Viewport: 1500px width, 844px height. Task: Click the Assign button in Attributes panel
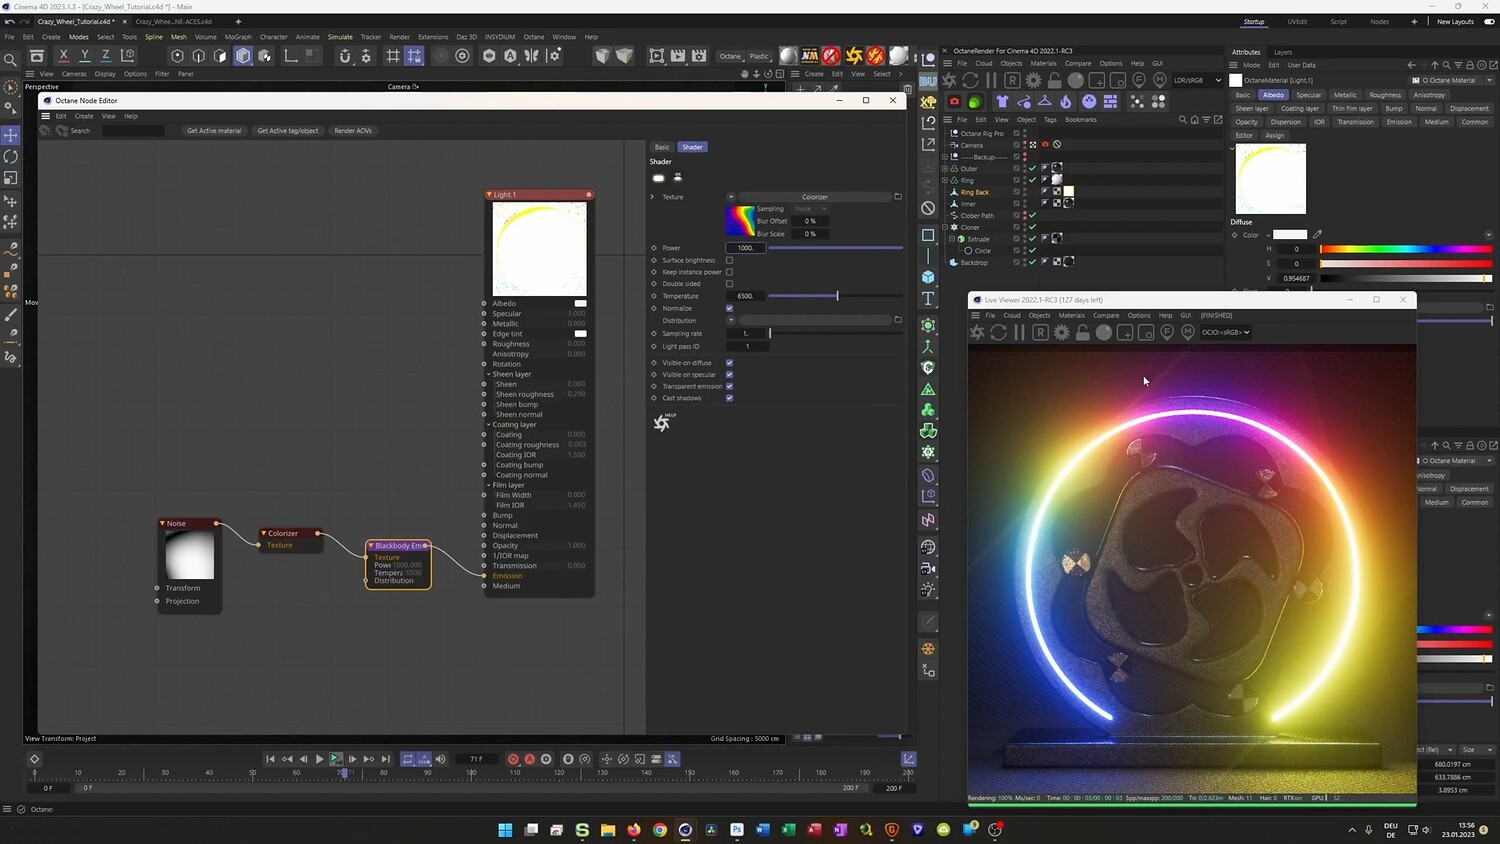[x=1274, y=135]
